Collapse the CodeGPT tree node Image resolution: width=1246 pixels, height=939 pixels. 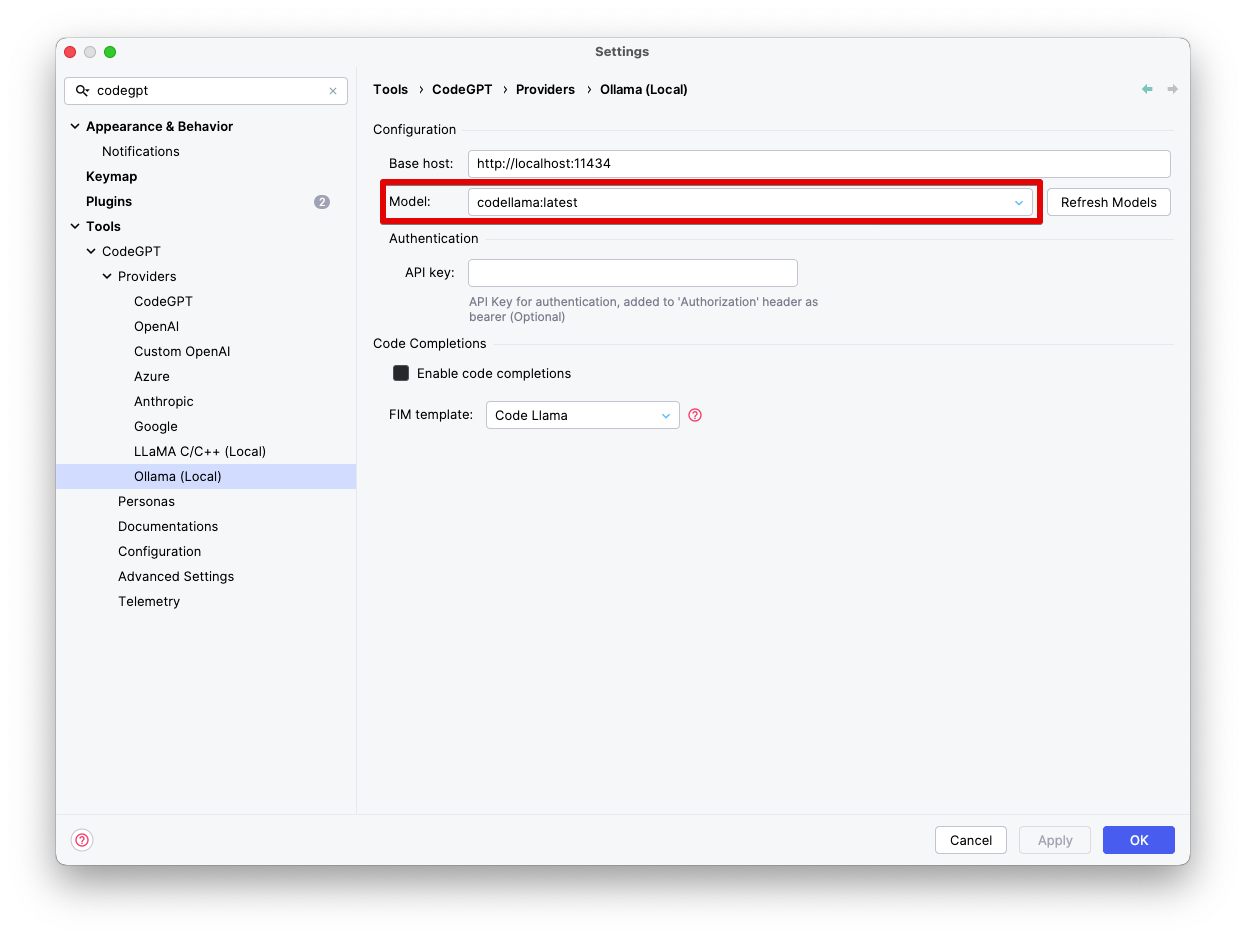tap(91, 252)
